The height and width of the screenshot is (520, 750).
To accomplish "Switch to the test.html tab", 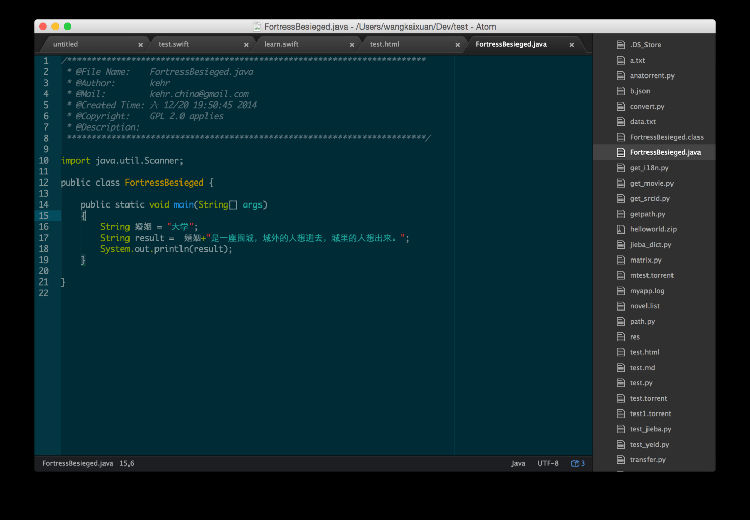I will click(385, 44).
